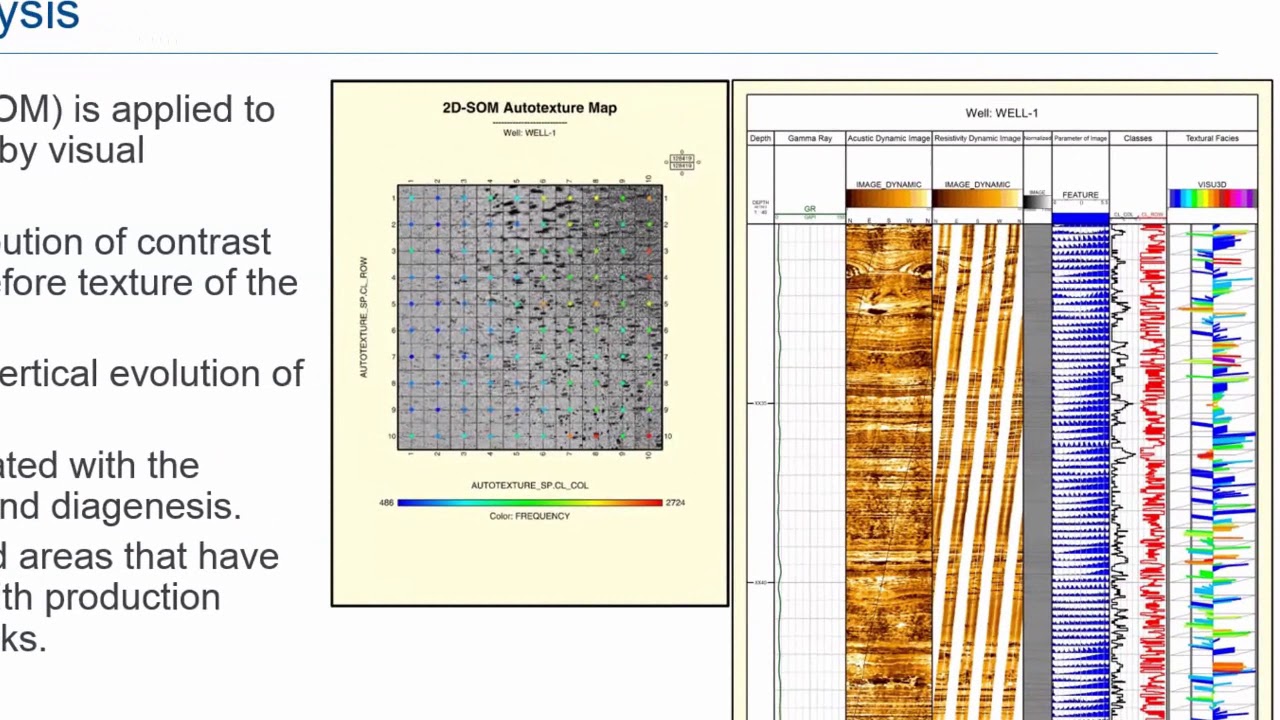Click the Resistivity Dynamic Image column header

pos(977,138)
